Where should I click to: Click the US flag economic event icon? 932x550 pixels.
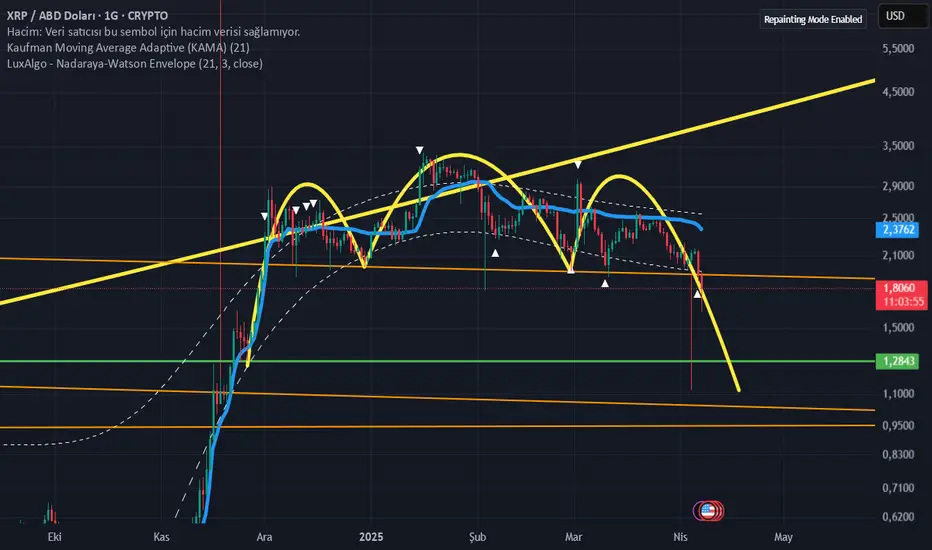707,511
